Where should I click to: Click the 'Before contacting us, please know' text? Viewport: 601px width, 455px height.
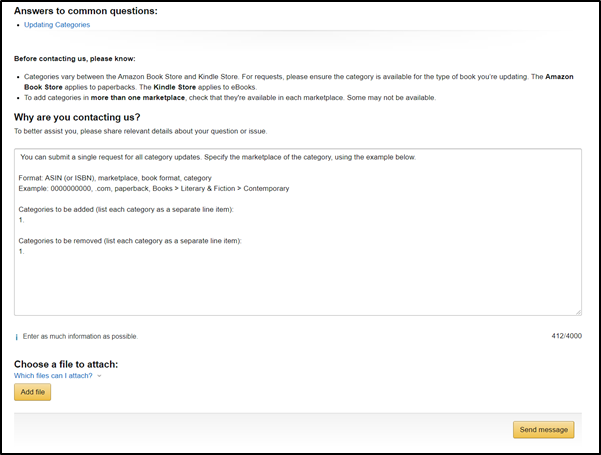[x=75, y=59]
